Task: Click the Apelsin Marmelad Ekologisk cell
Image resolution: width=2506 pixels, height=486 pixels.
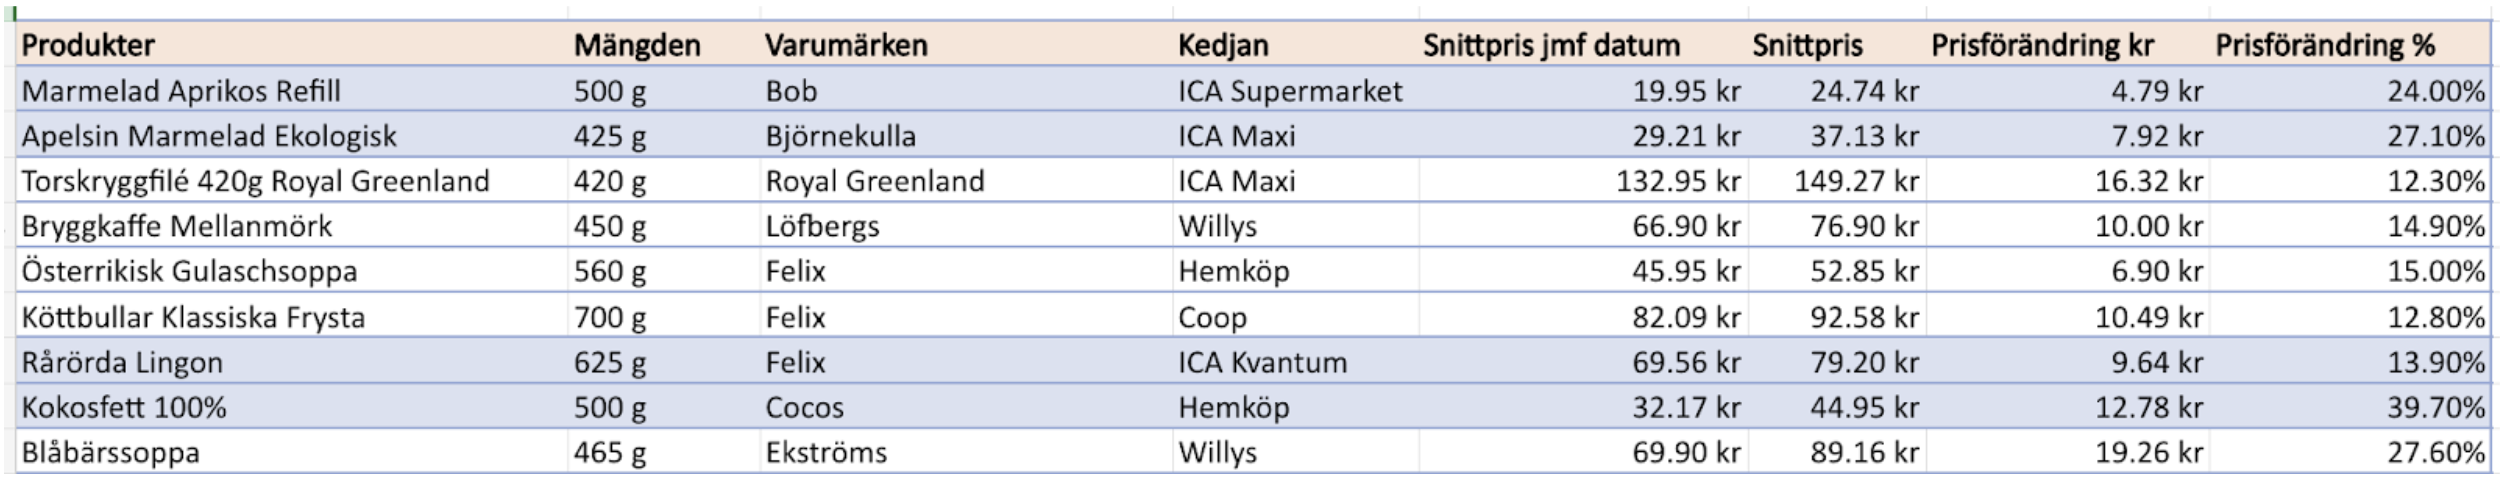Action: (209, 136)
